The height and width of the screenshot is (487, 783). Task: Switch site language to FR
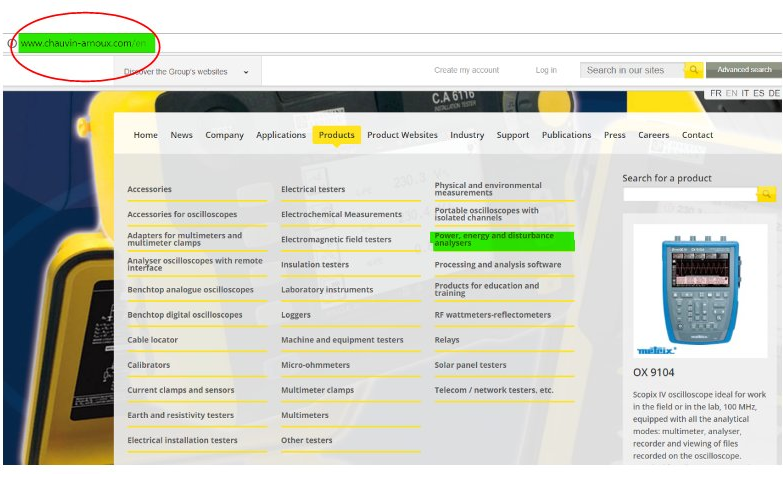pyautogui.click(x=715, y=93)
